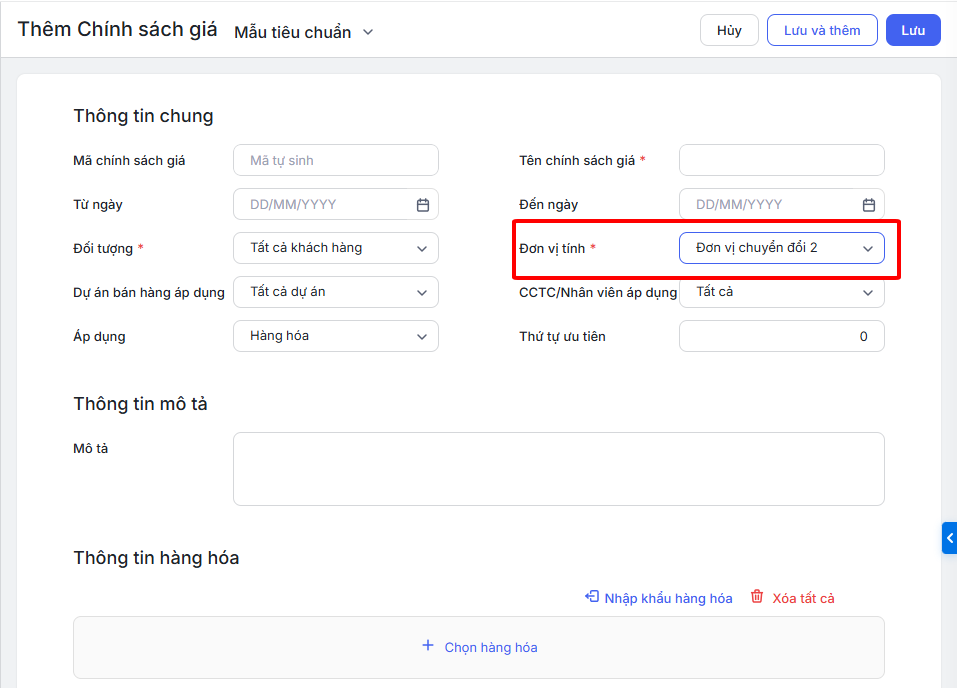Click the Chọn hàng hóa link
Screen dimensions: 957x688
pyautogui.click(x=491, y=647)
